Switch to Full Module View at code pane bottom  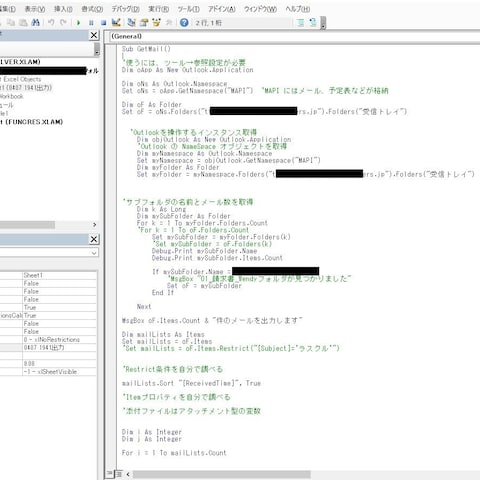pyautogui.click(x=118, y=473)
